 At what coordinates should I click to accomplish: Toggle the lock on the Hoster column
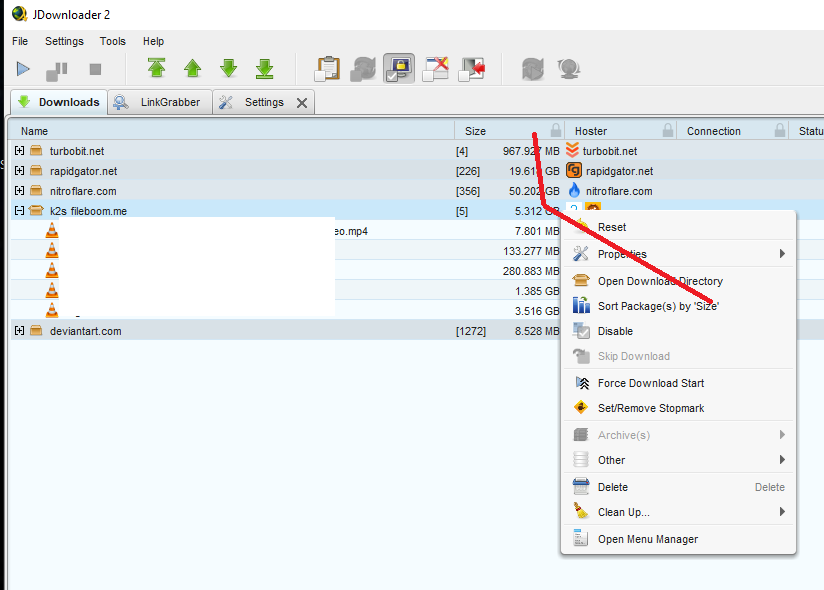pyautogui.click(x=668, y=130)
